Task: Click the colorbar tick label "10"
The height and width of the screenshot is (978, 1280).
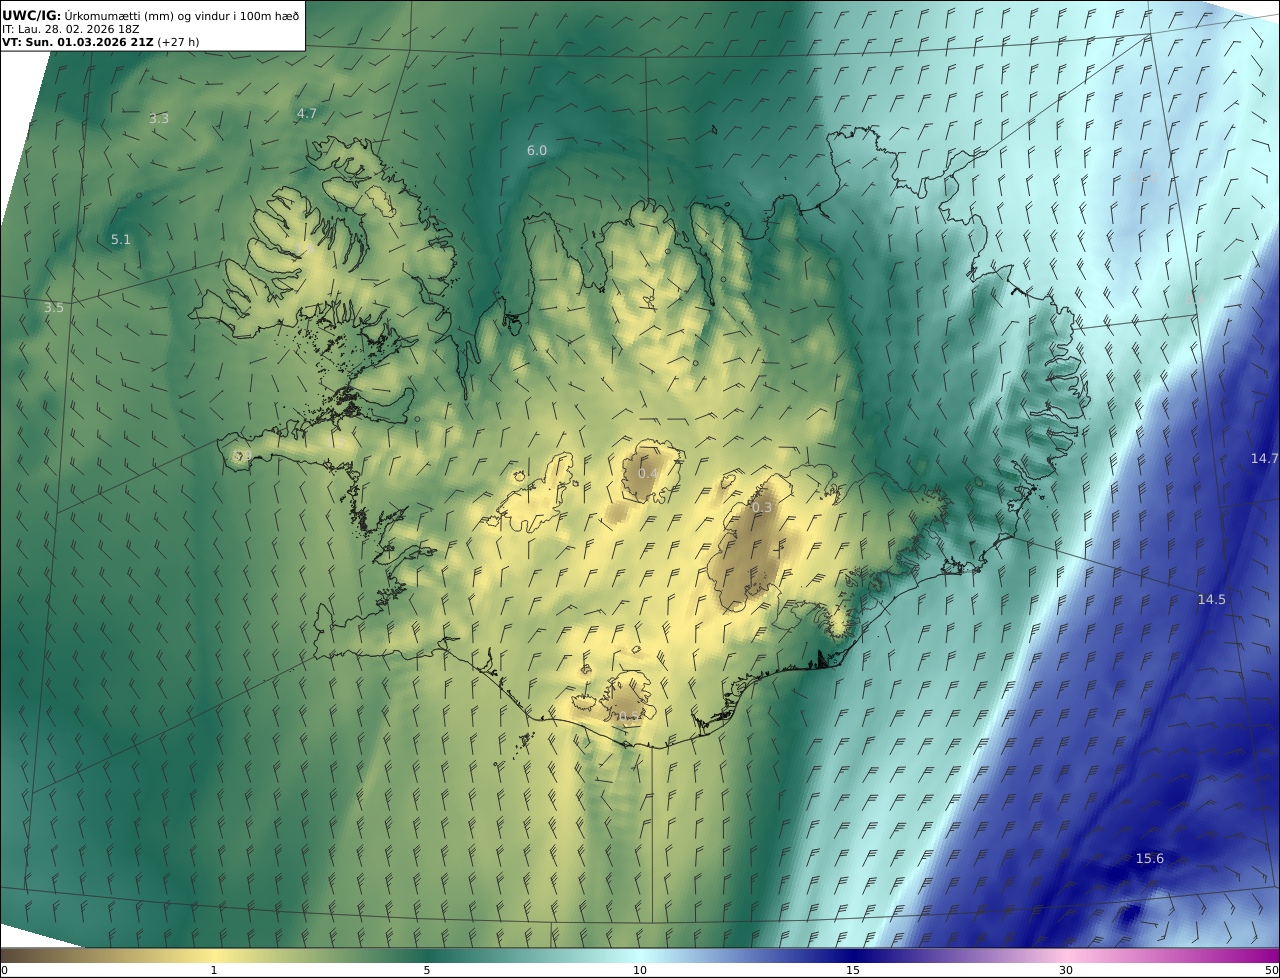Action: pos(640,970)
